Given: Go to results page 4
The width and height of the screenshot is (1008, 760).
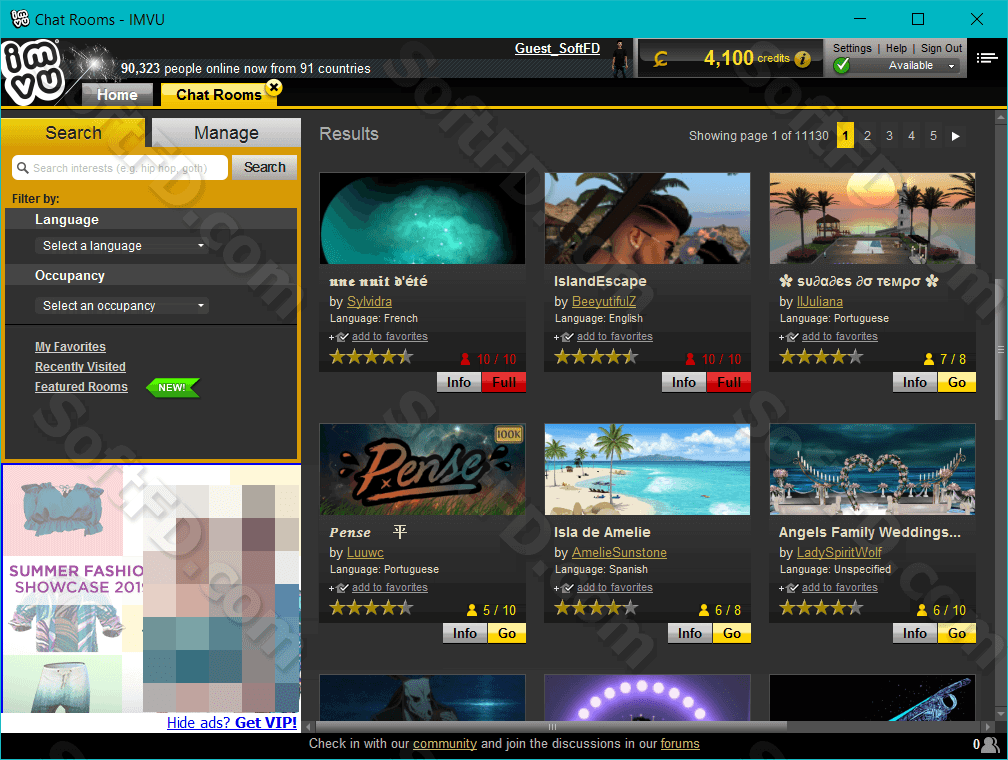Looking at the screenshot, I should click(x=911, y=136).
